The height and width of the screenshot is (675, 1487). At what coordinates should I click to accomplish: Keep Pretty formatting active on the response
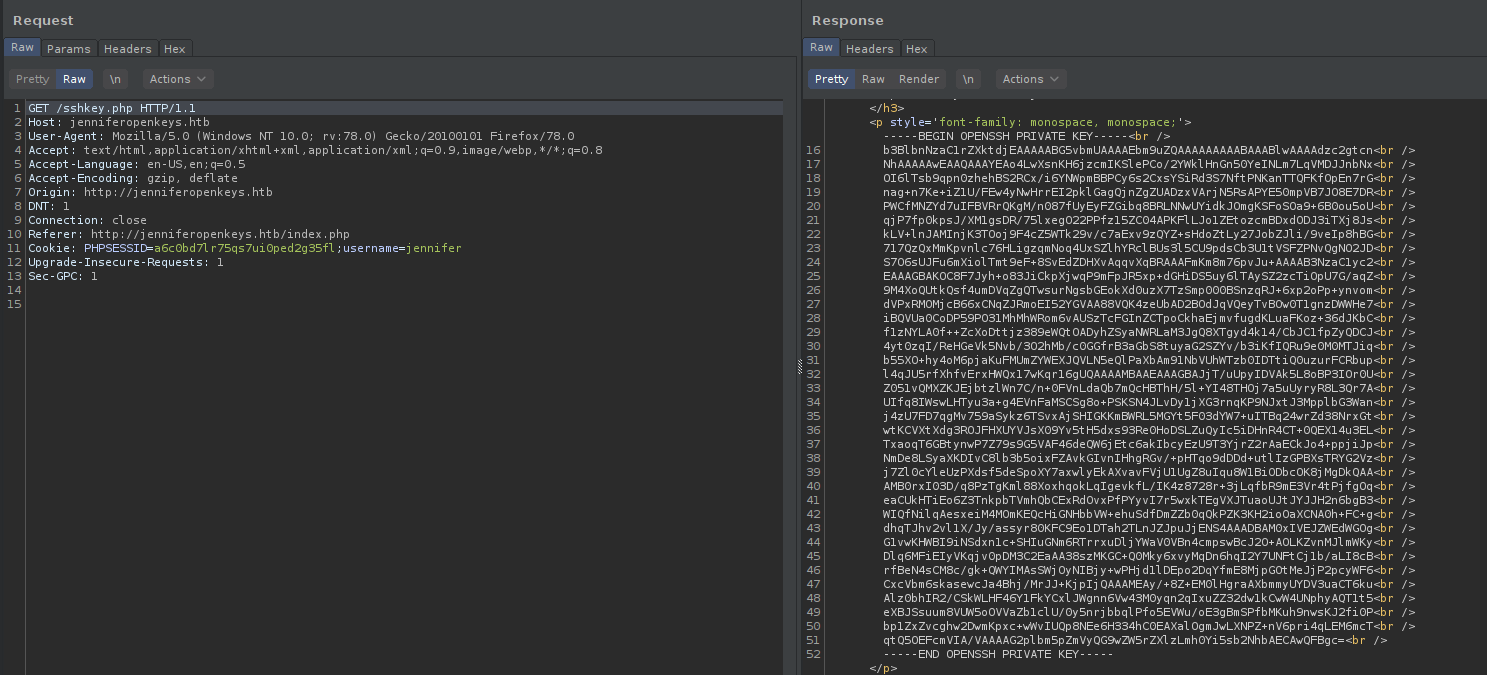(x=830, y=79)
